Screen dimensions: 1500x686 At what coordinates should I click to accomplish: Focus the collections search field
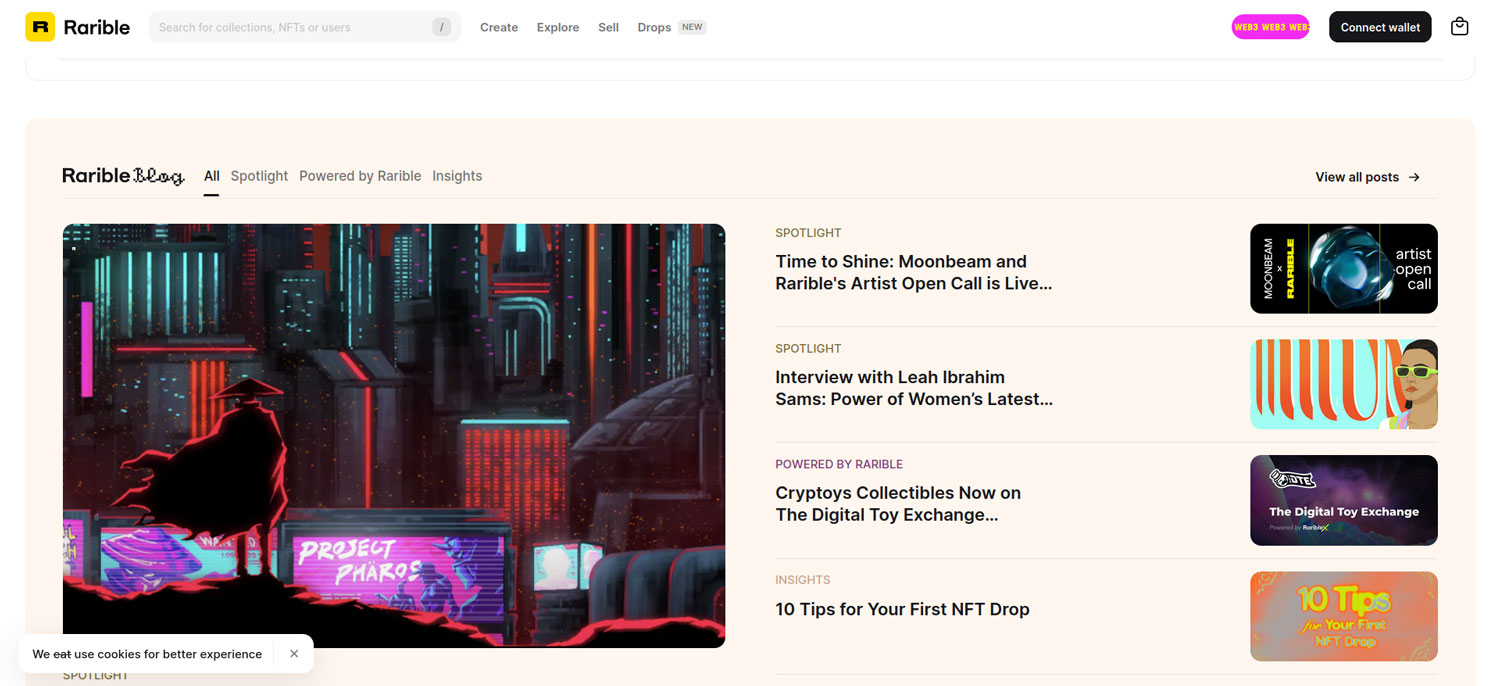pyautogui.click(x=305, y=27)
